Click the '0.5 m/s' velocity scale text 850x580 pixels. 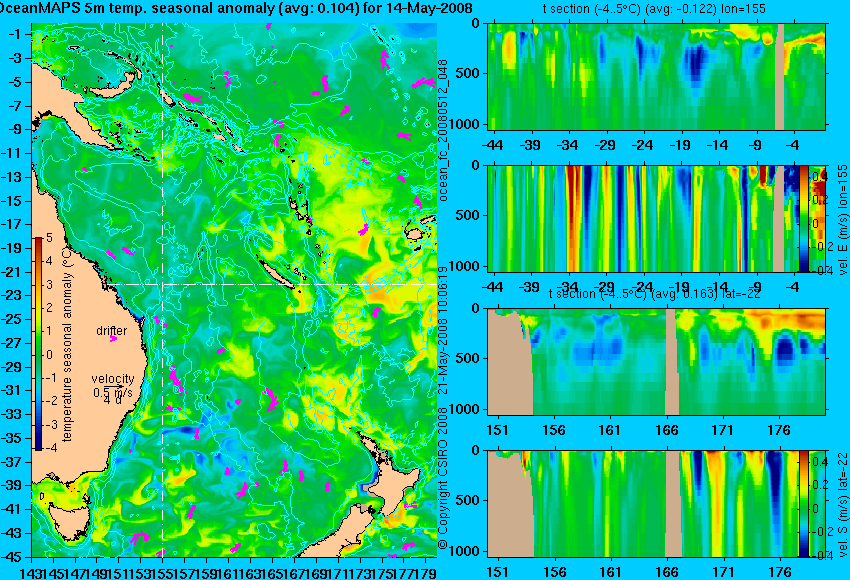click(113, 392)
